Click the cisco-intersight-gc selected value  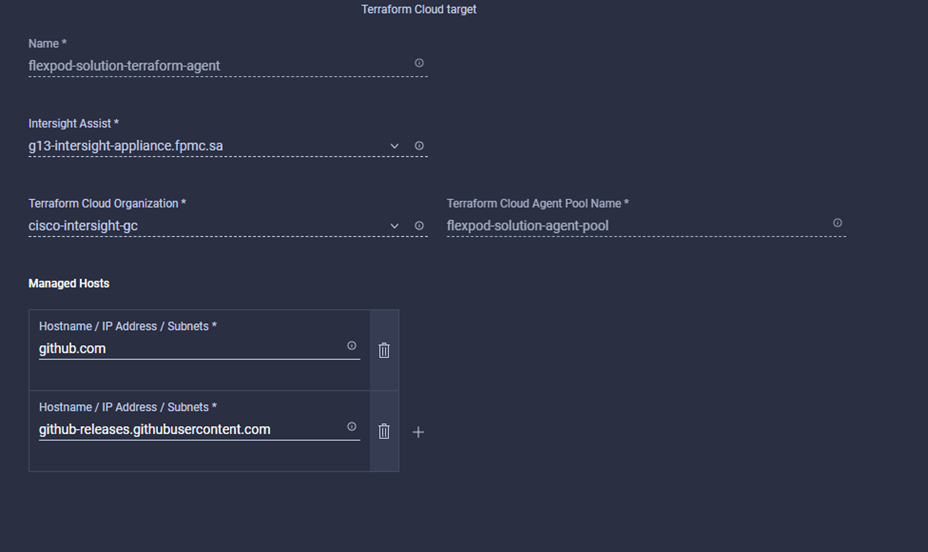pyautogui.click(x=83, y=226)
